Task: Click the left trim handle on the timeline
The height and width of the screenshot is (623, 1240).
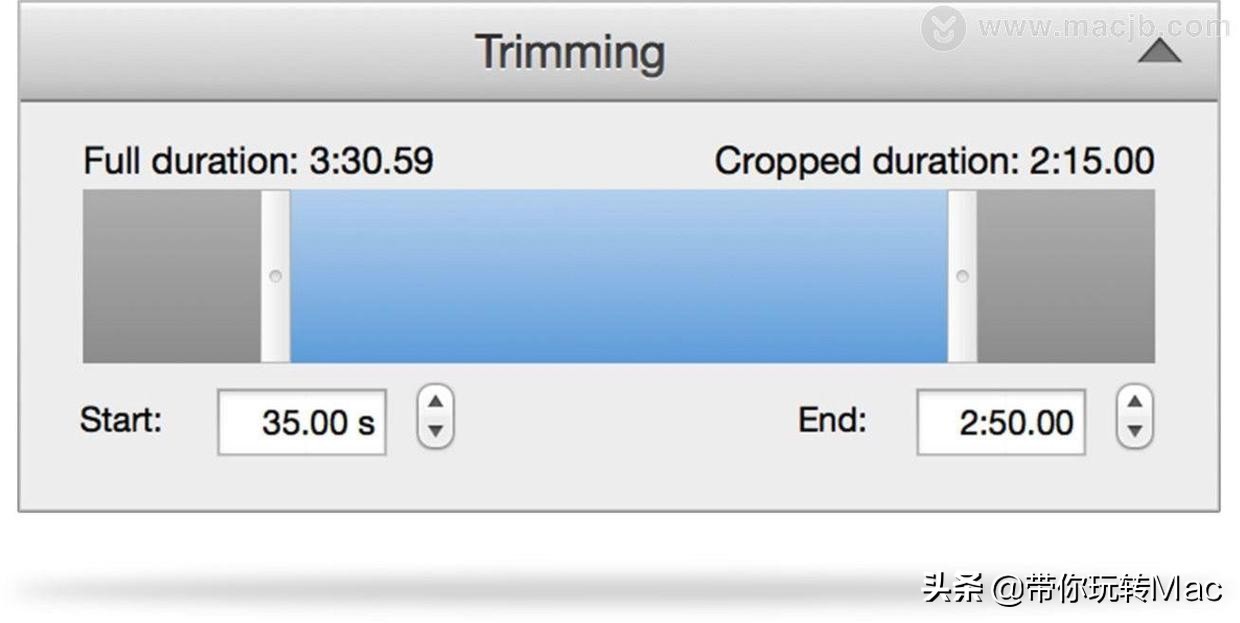Action: (x=276, y=276)
